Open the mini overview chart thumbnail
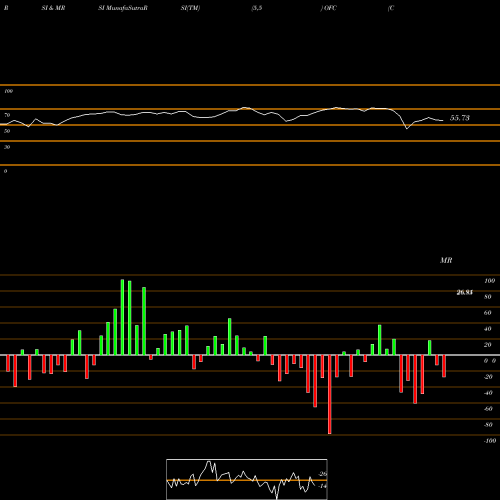 point(247,479)
